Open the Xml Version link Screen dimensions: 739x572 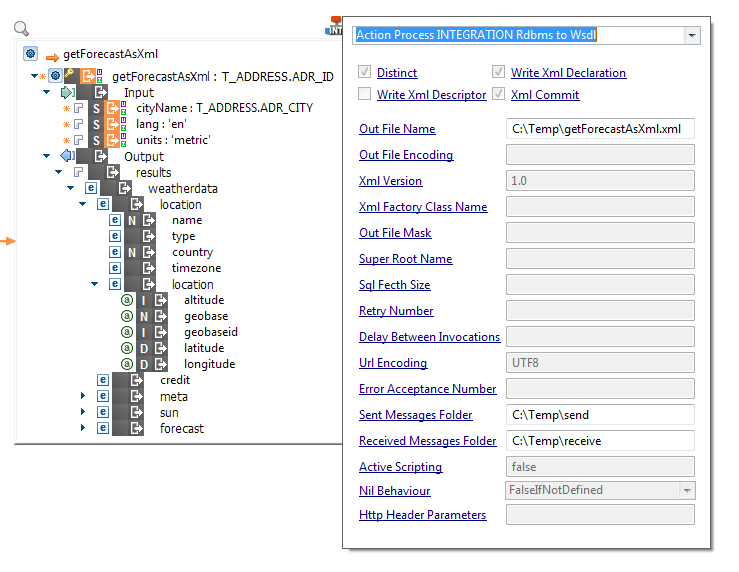[390, 181]
